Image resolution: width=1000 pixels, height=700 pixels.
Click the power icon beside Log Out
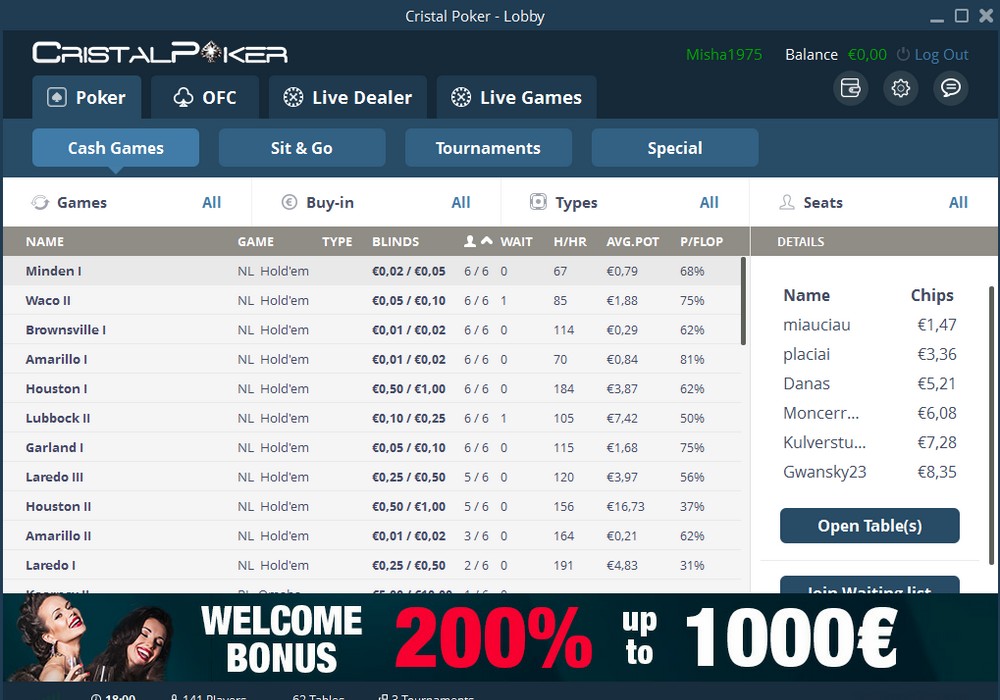903,55
